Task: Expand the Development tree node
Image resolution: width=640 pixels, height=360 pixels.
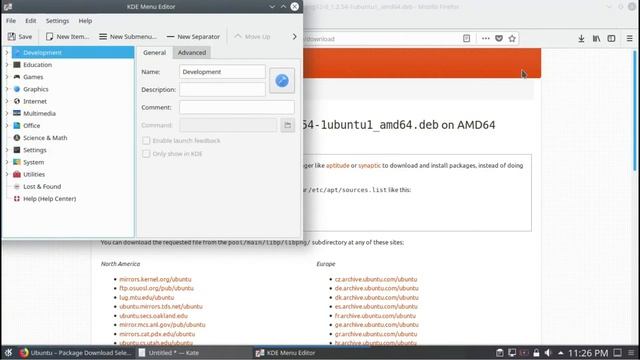Action: 7,52
